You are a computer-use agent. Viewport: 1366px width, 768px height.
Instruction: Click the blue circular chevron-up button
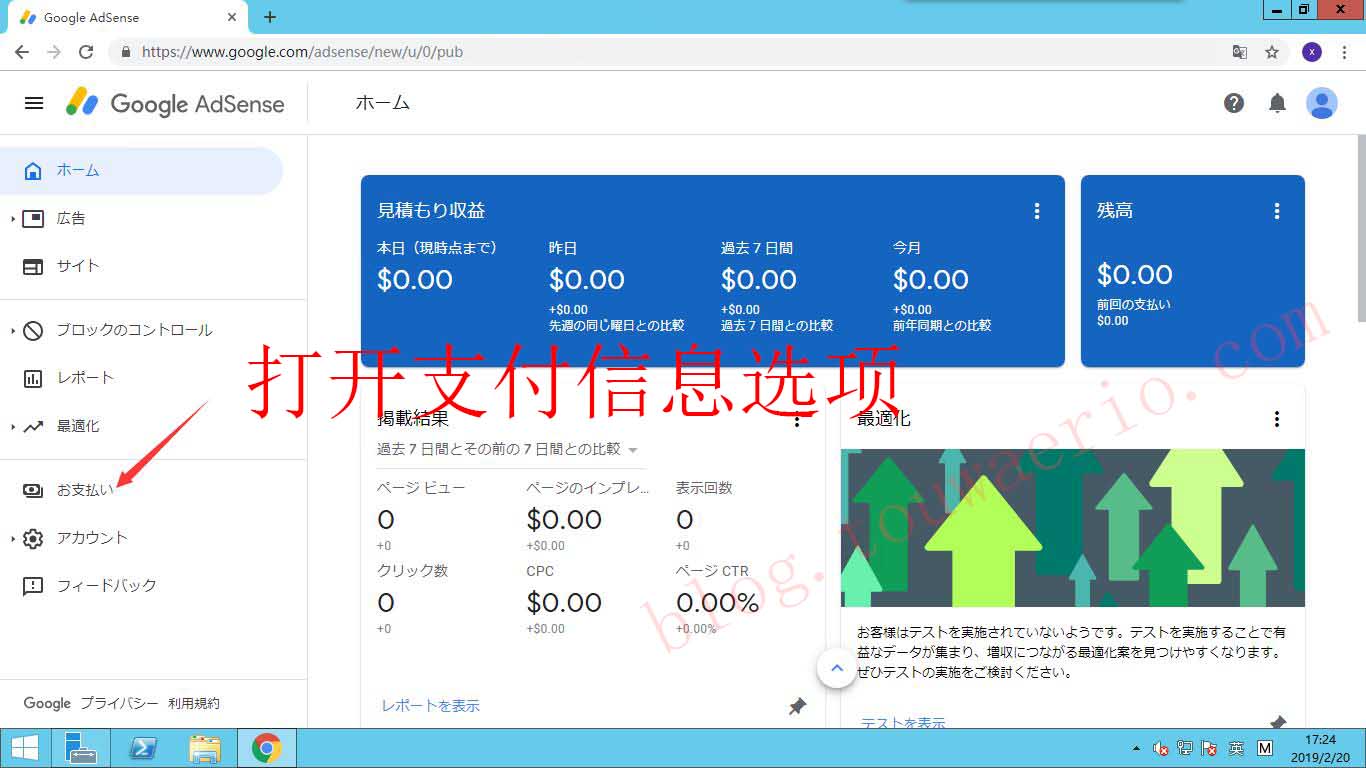click(x=837, y=668)
